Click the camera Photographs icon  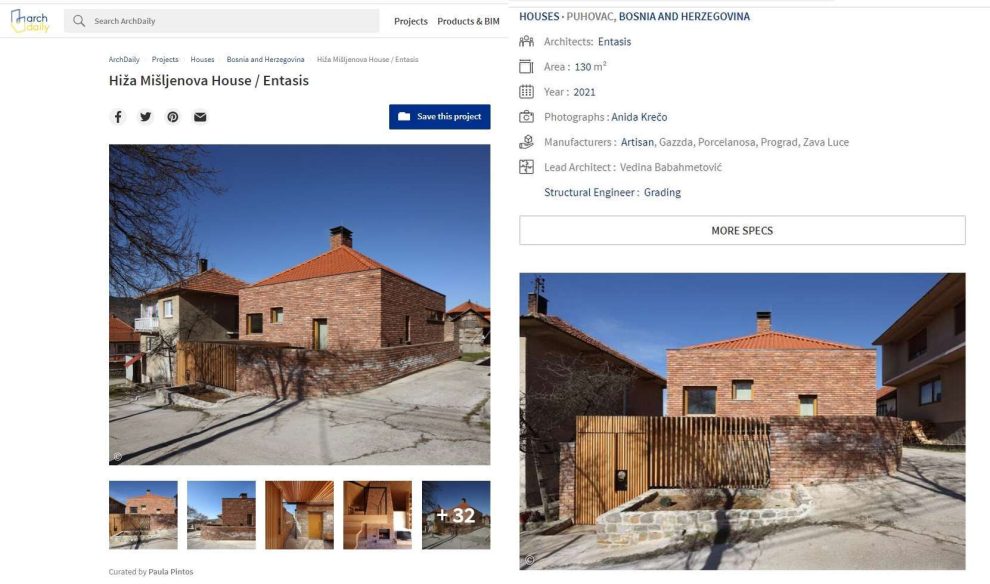(526, 117)
